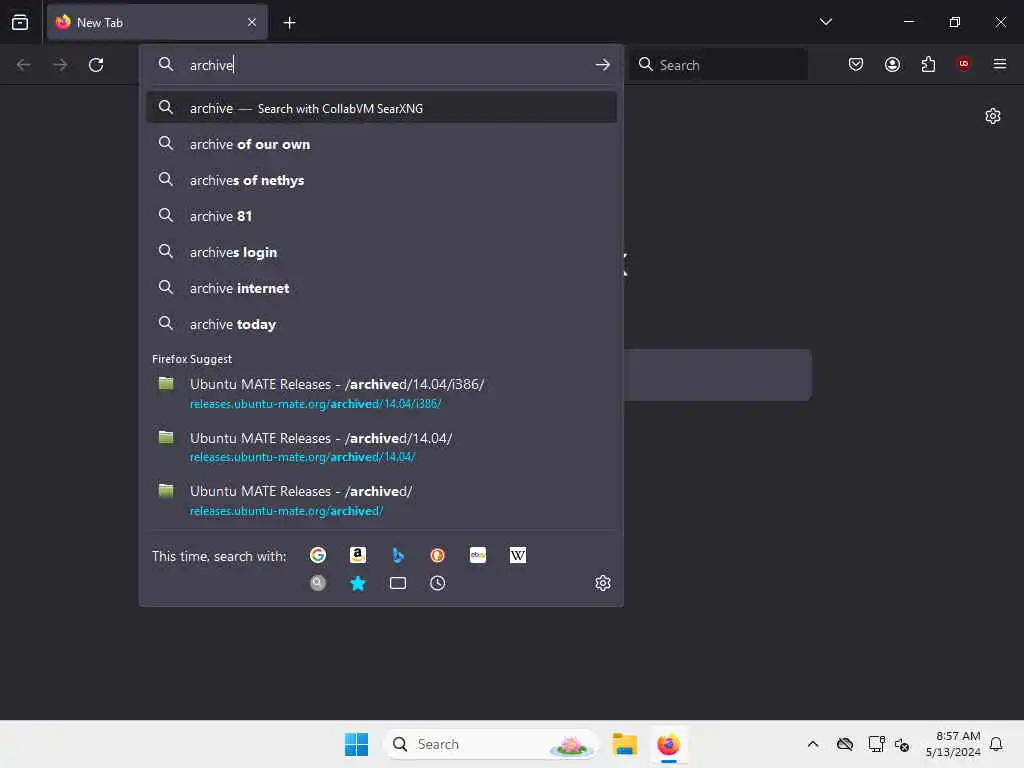Reload the current page

pyautogui.click(x=96, y=65)
